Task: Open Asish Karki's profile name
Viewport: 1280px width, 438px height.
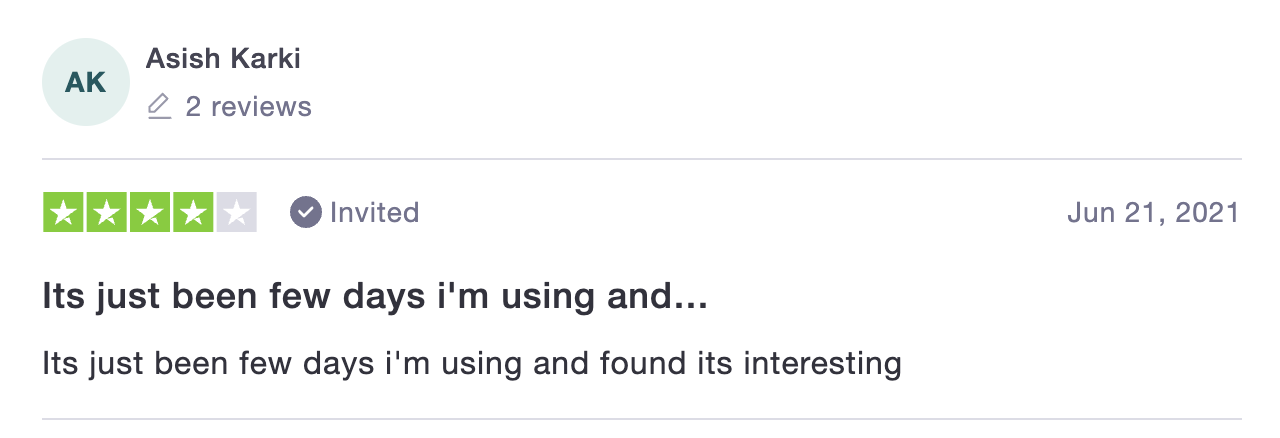Action: click(223, 58)
